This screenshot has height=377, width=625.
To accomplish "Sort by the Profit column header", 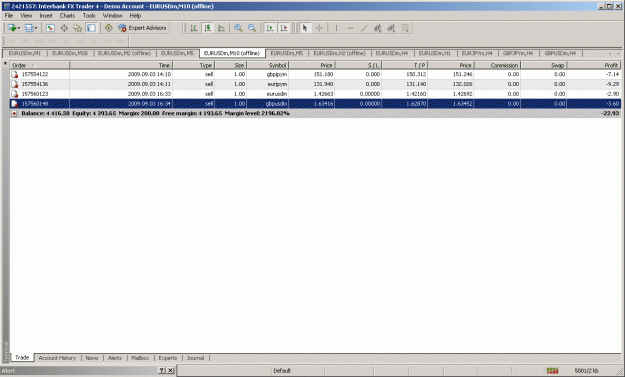I will [x=594, y=65].
